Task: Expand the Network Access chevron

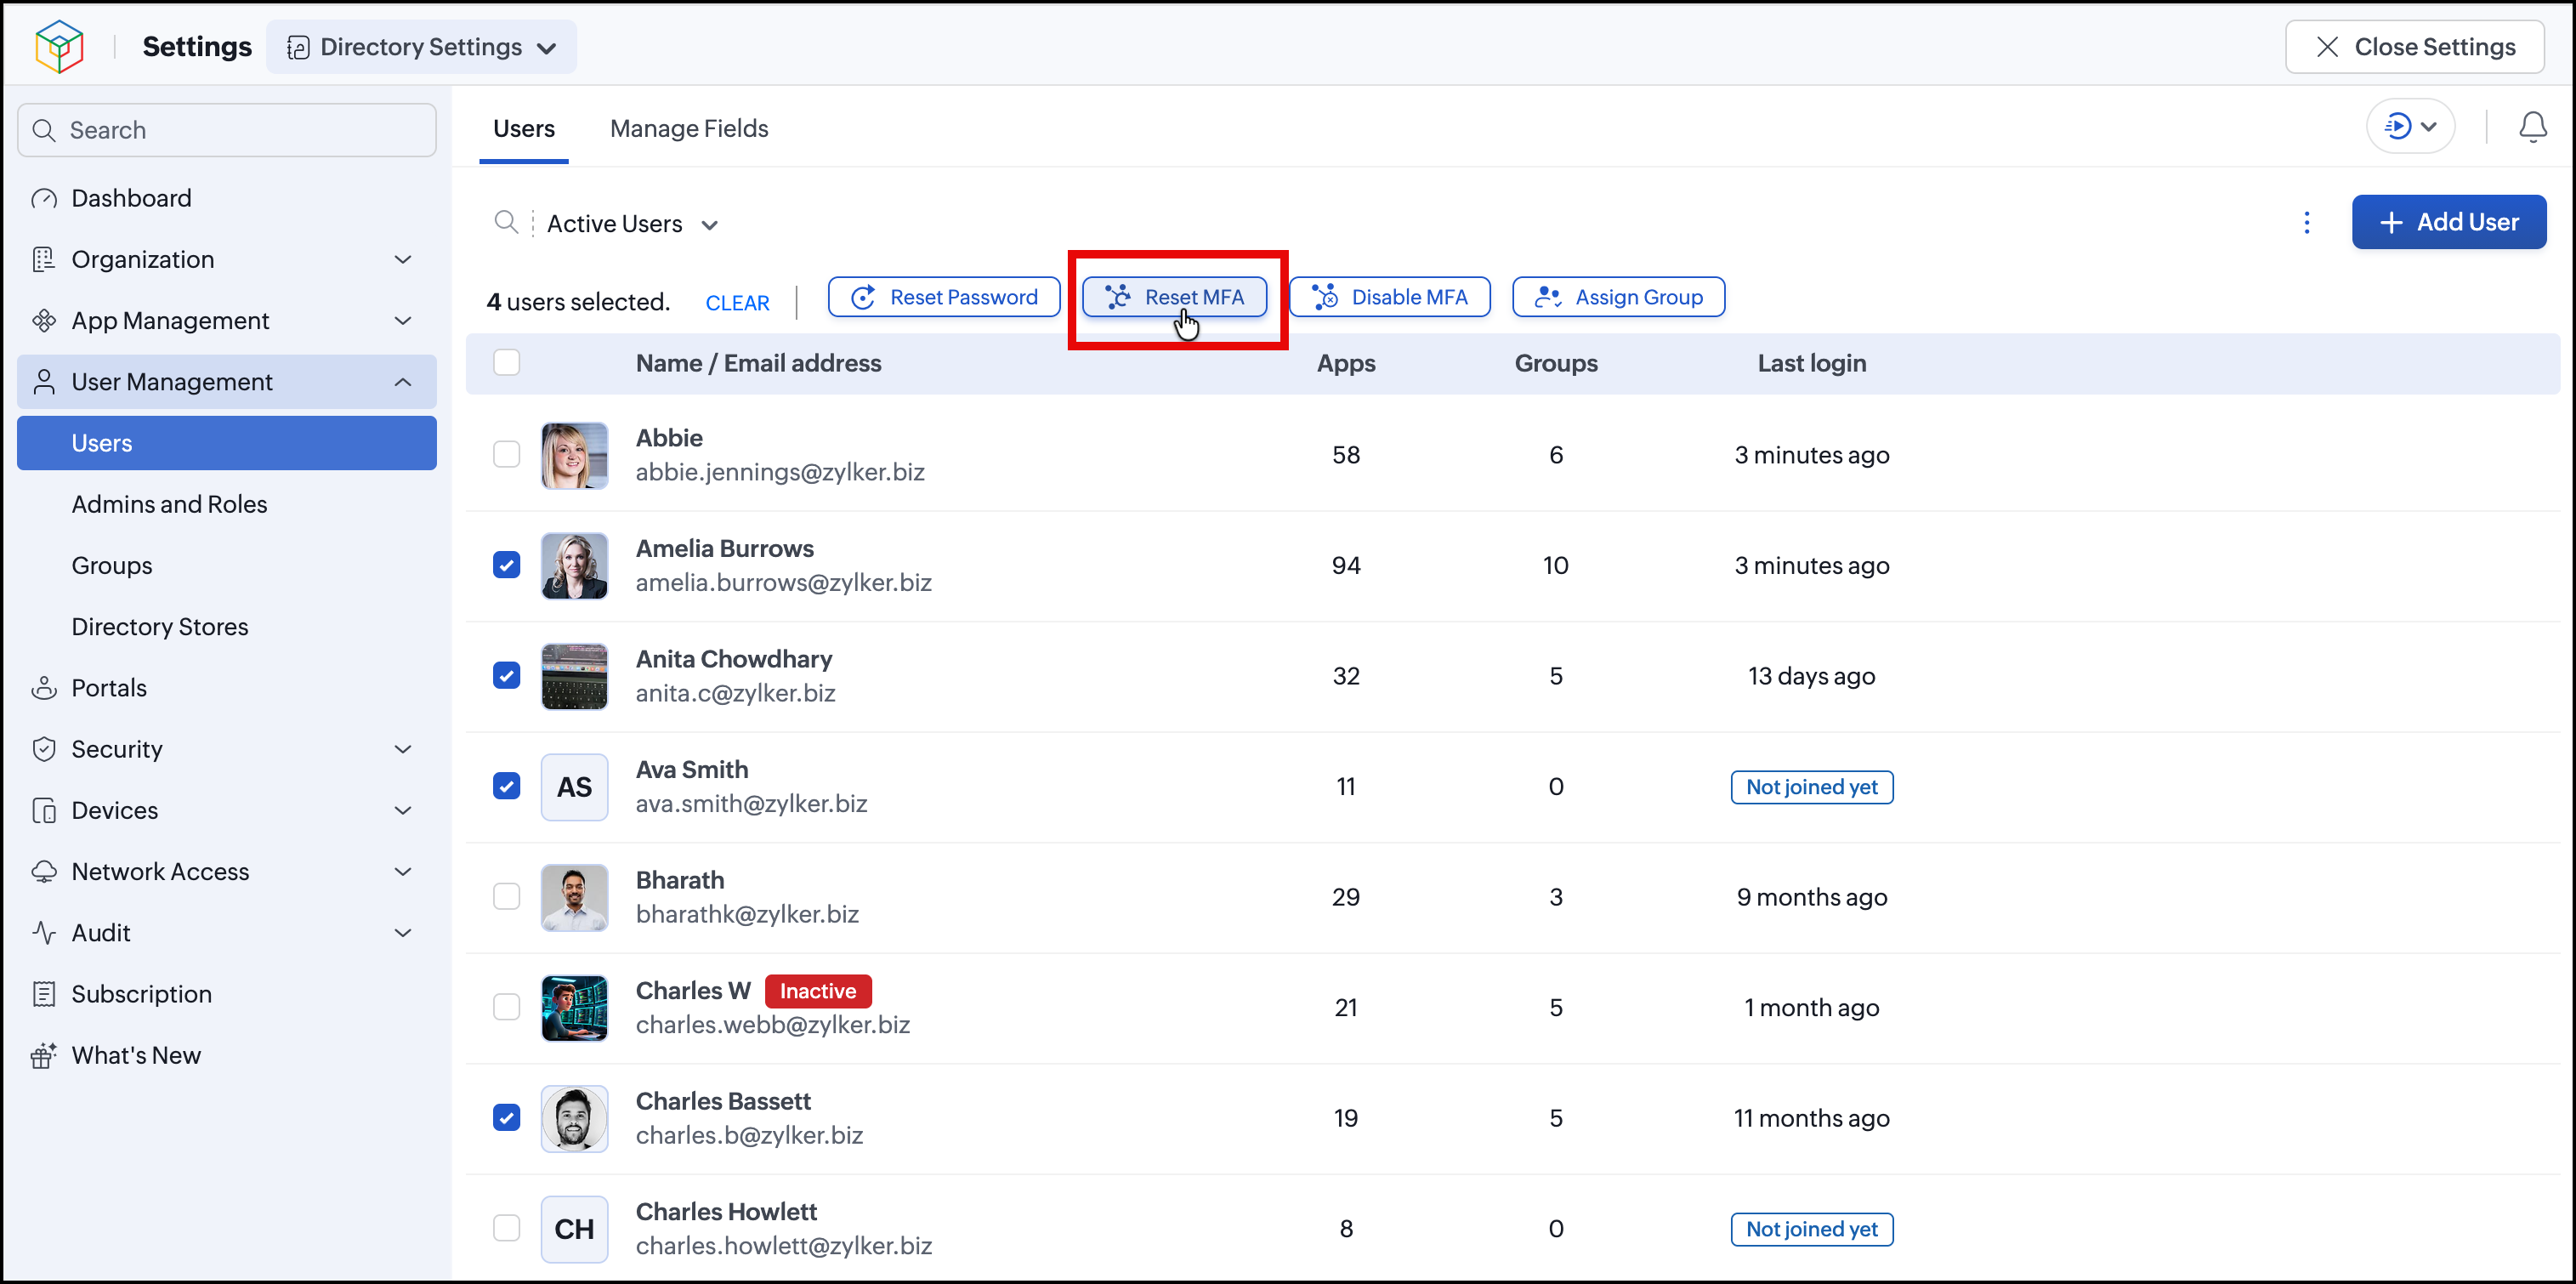Action: click(403, 871)
